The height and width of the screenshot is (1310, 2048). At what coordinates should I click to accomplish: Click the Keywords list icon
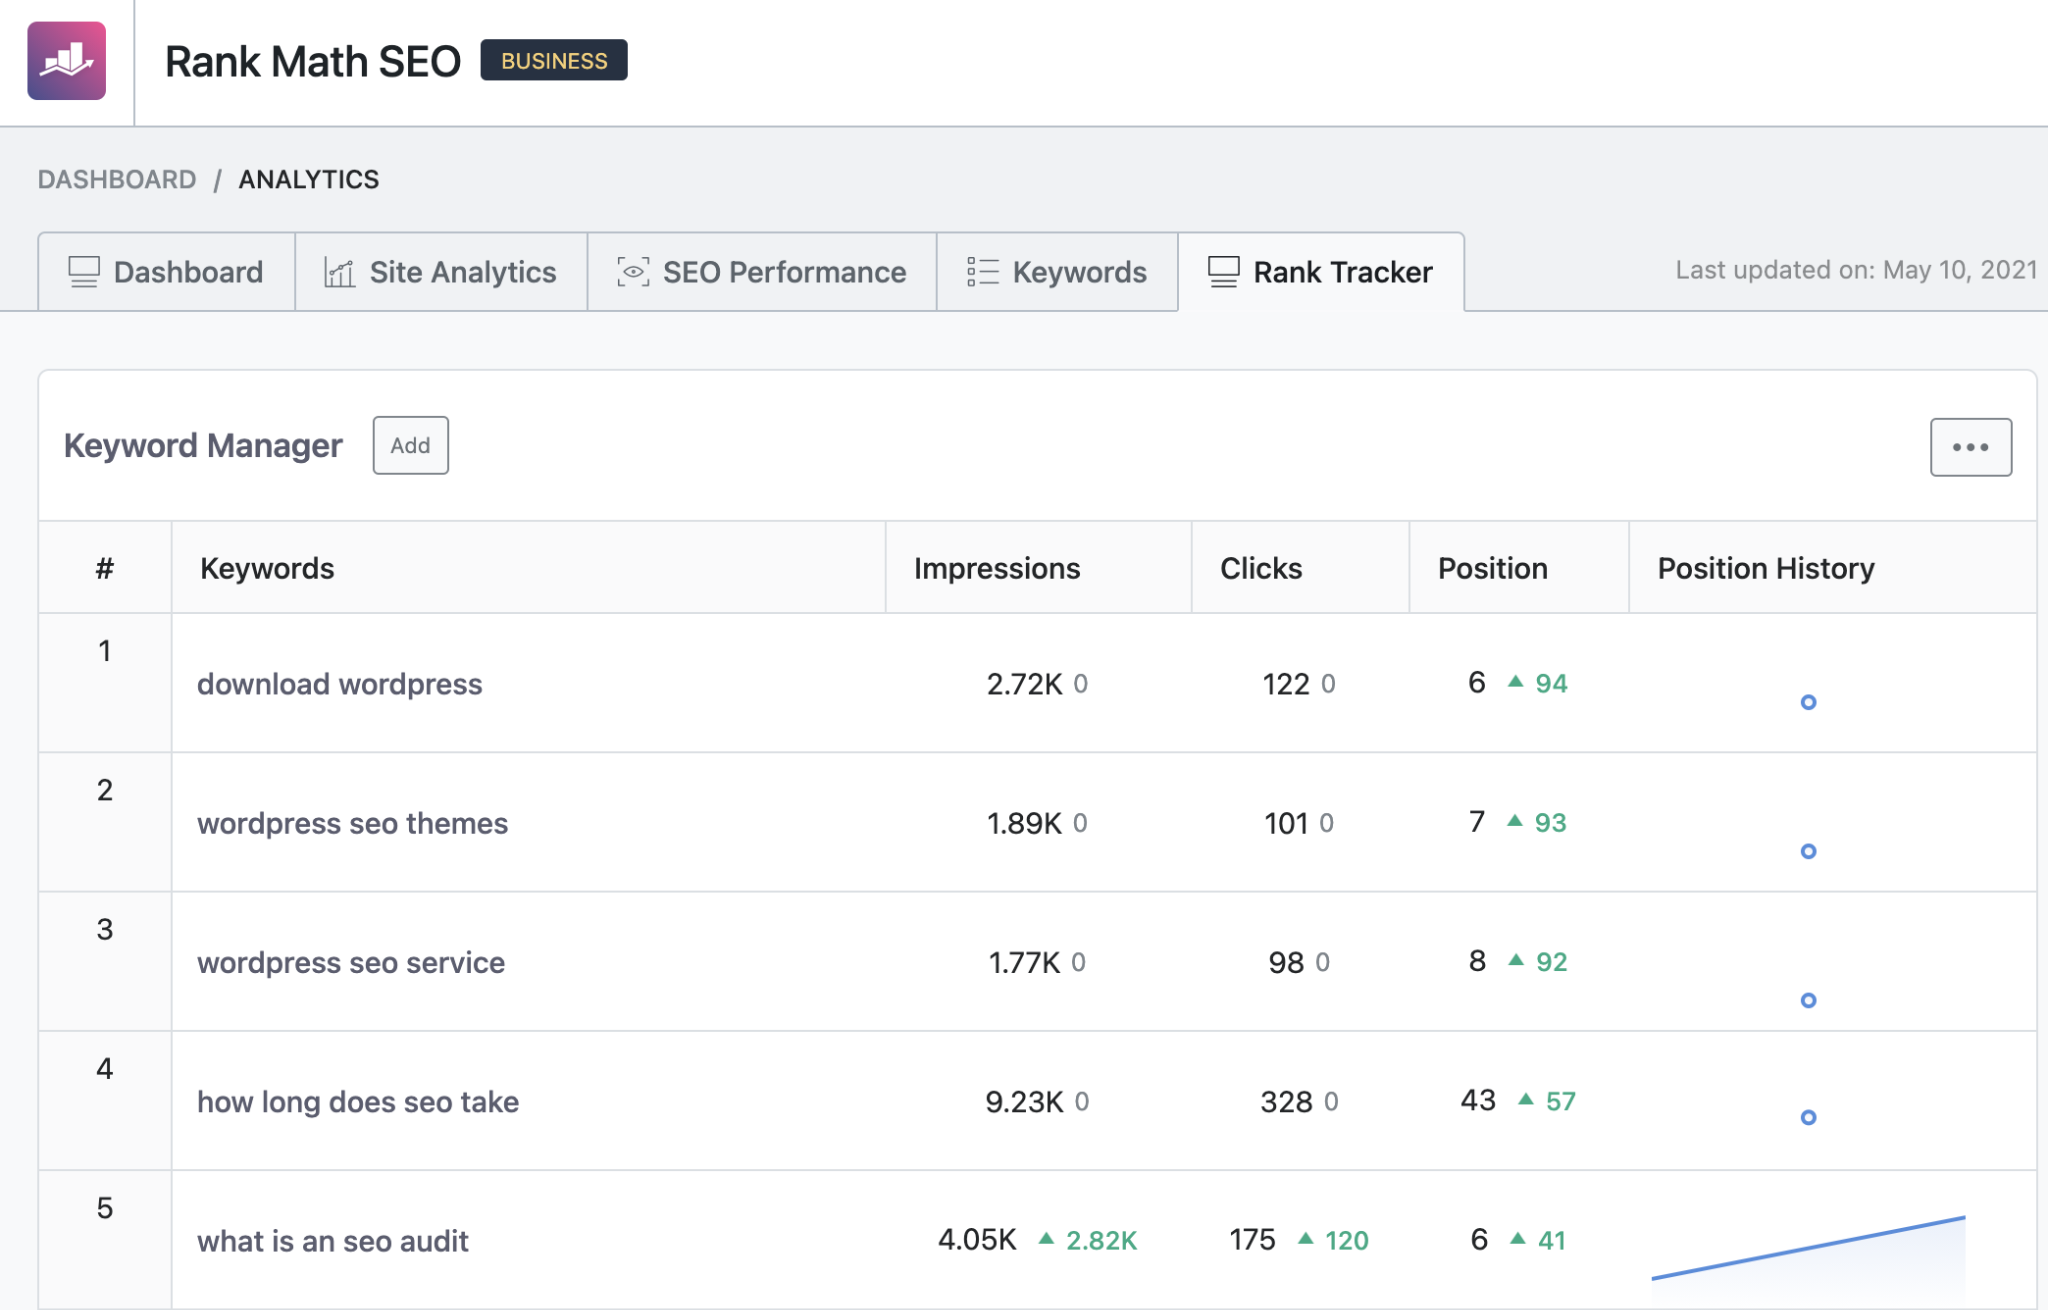click(x=983, y=272)
